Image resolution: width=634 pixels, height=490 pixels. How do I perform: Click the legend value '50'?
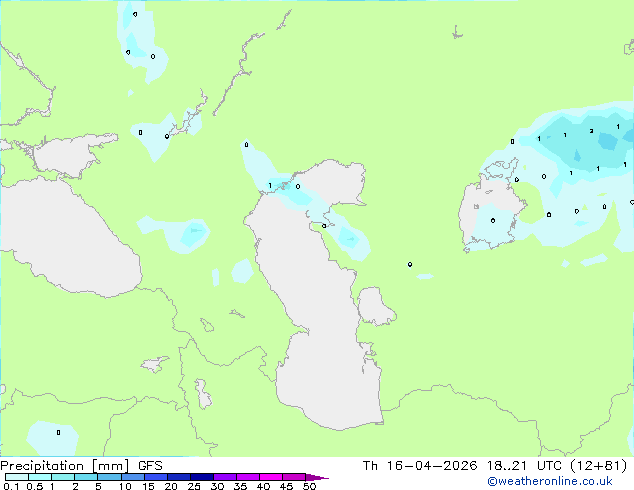309,486
